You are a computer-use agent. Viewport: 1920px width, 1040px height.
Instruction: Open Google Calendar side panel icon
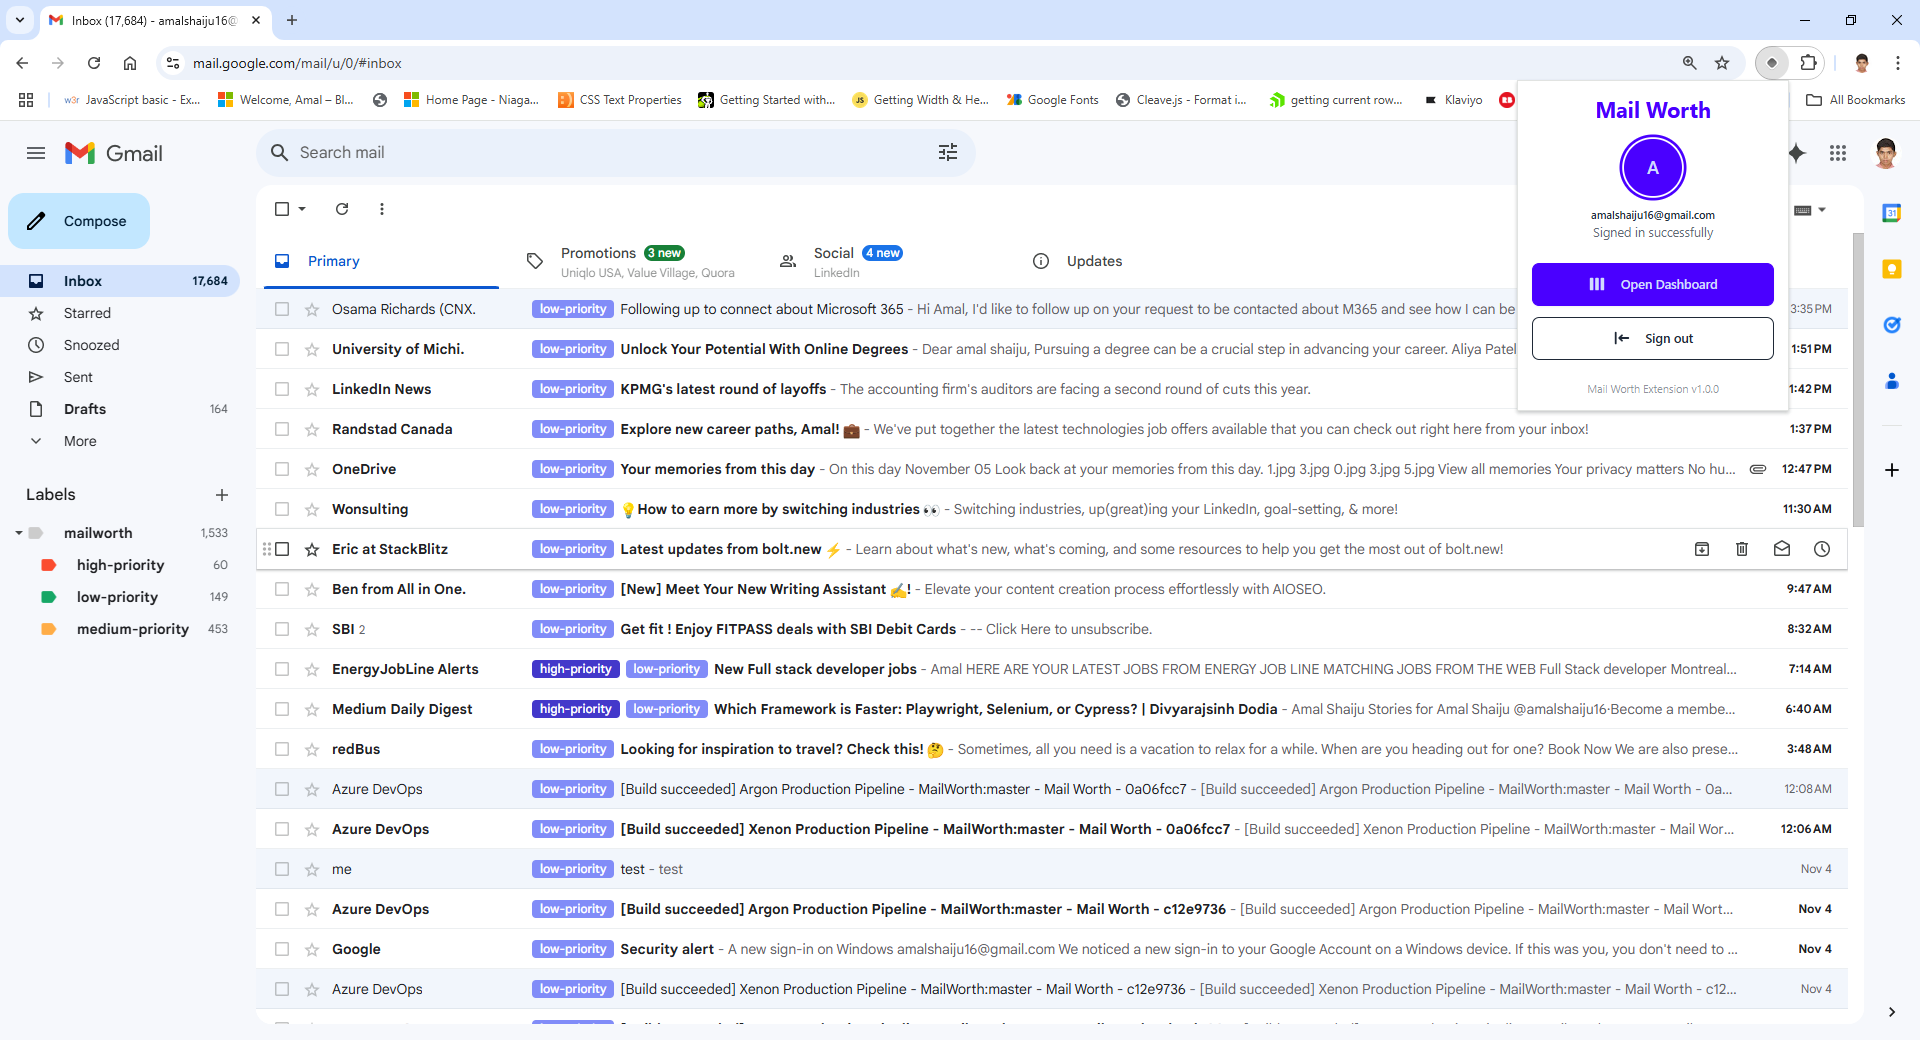click(x=1891, y=213)
